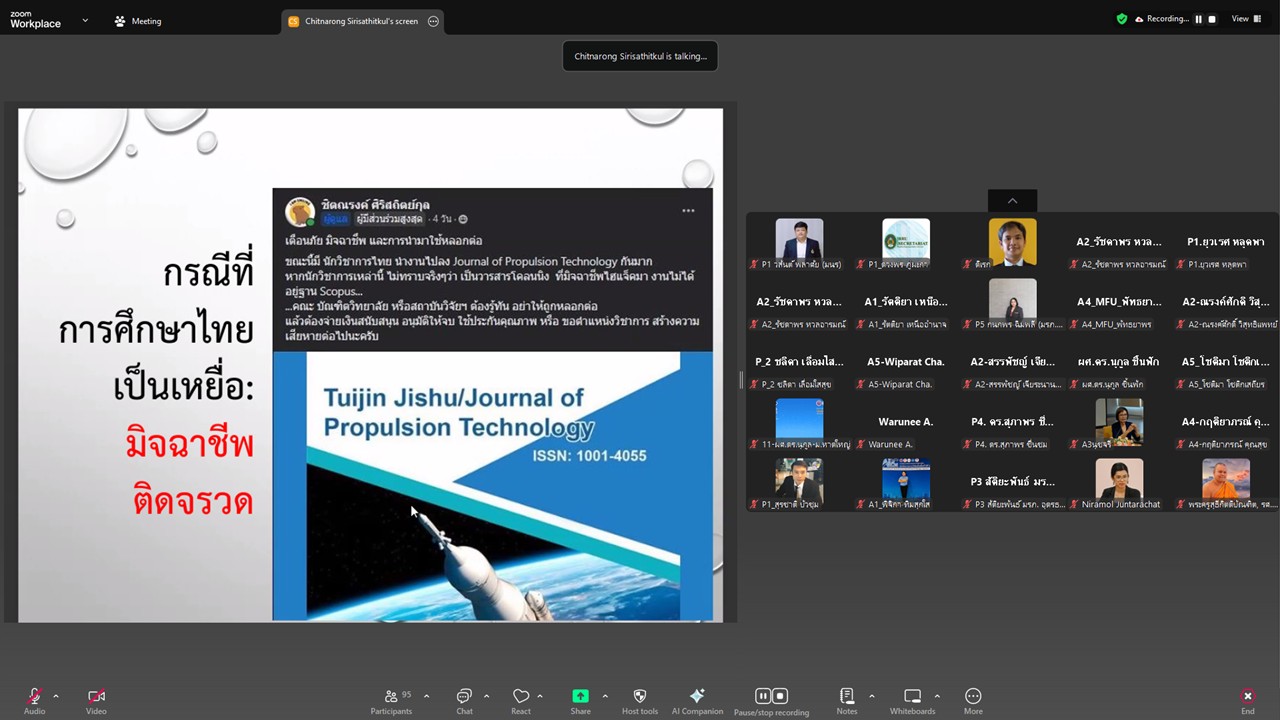Viewport: 1280px width, 720px height.
Task: Pause recording in bottom toolbar
Action: [x=763, y=696]
